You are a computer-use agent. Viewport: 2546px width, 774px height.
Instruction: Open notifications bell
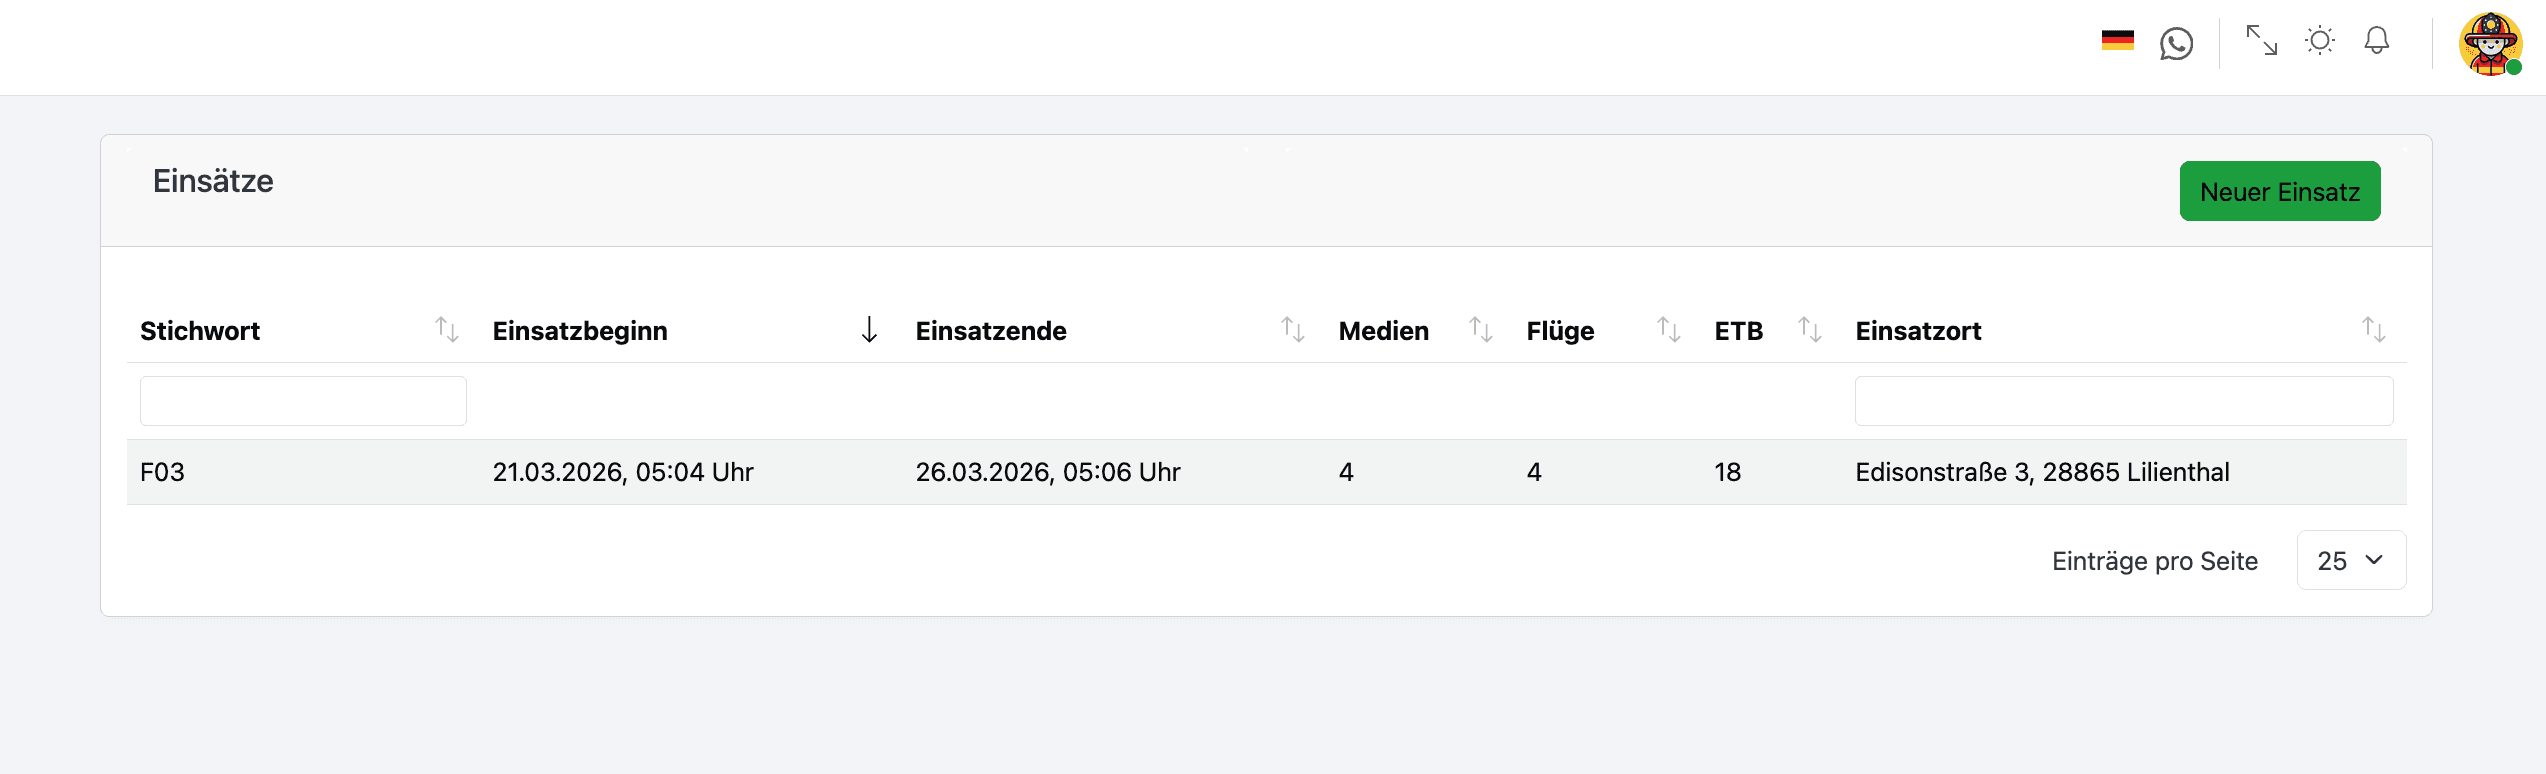[x=2376, y=41]
